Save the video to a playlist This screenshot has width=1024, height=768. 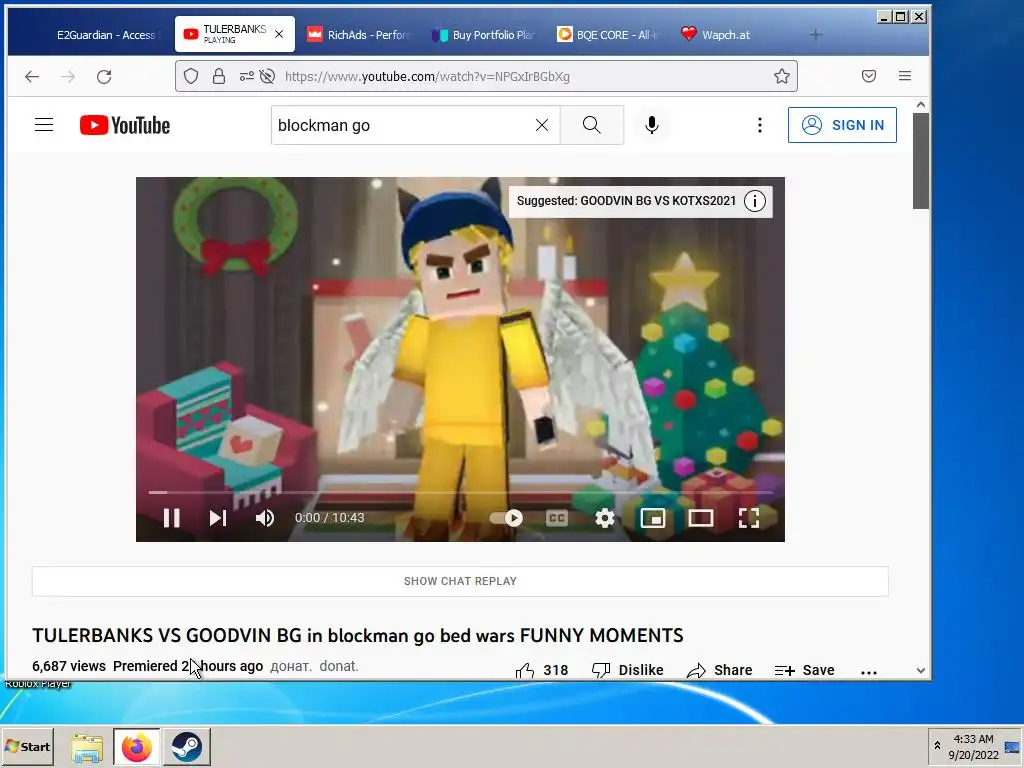point(804,670)
